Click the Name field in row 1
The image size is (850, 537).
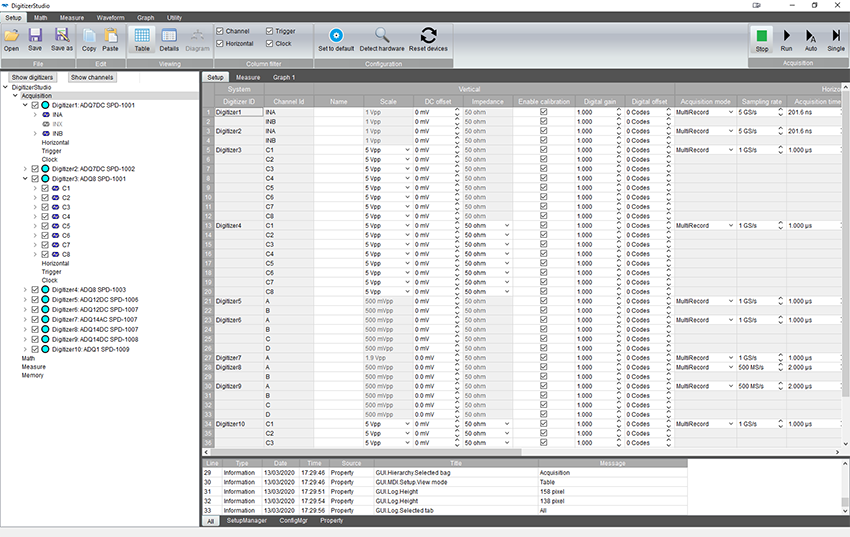338,112
